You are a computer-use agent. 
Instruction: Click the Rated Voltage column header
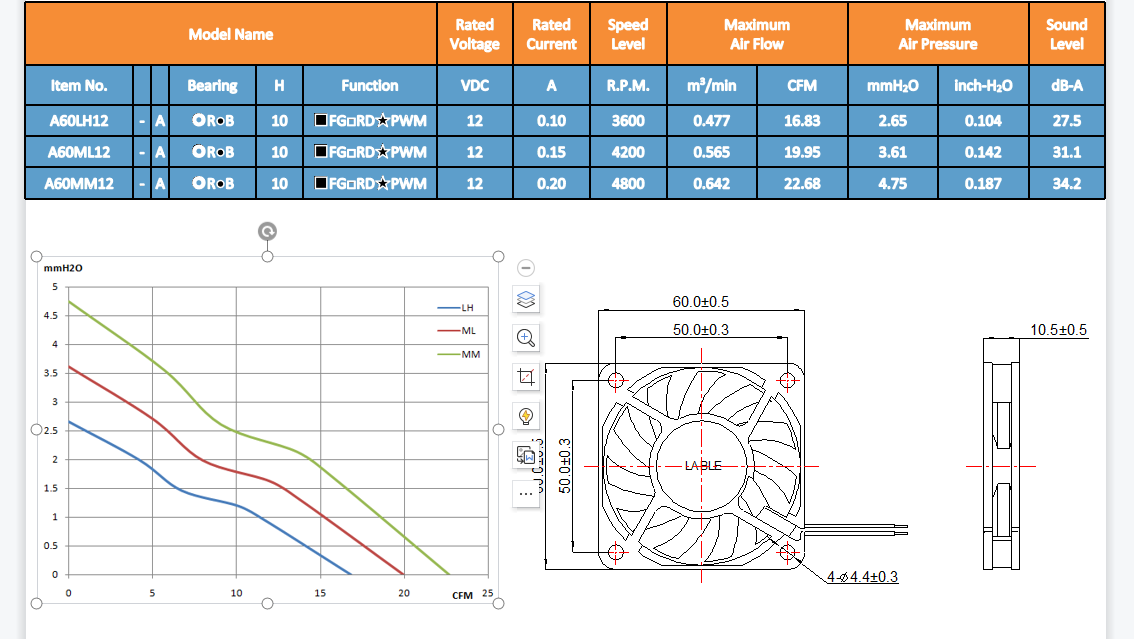[x=474, y=34]
